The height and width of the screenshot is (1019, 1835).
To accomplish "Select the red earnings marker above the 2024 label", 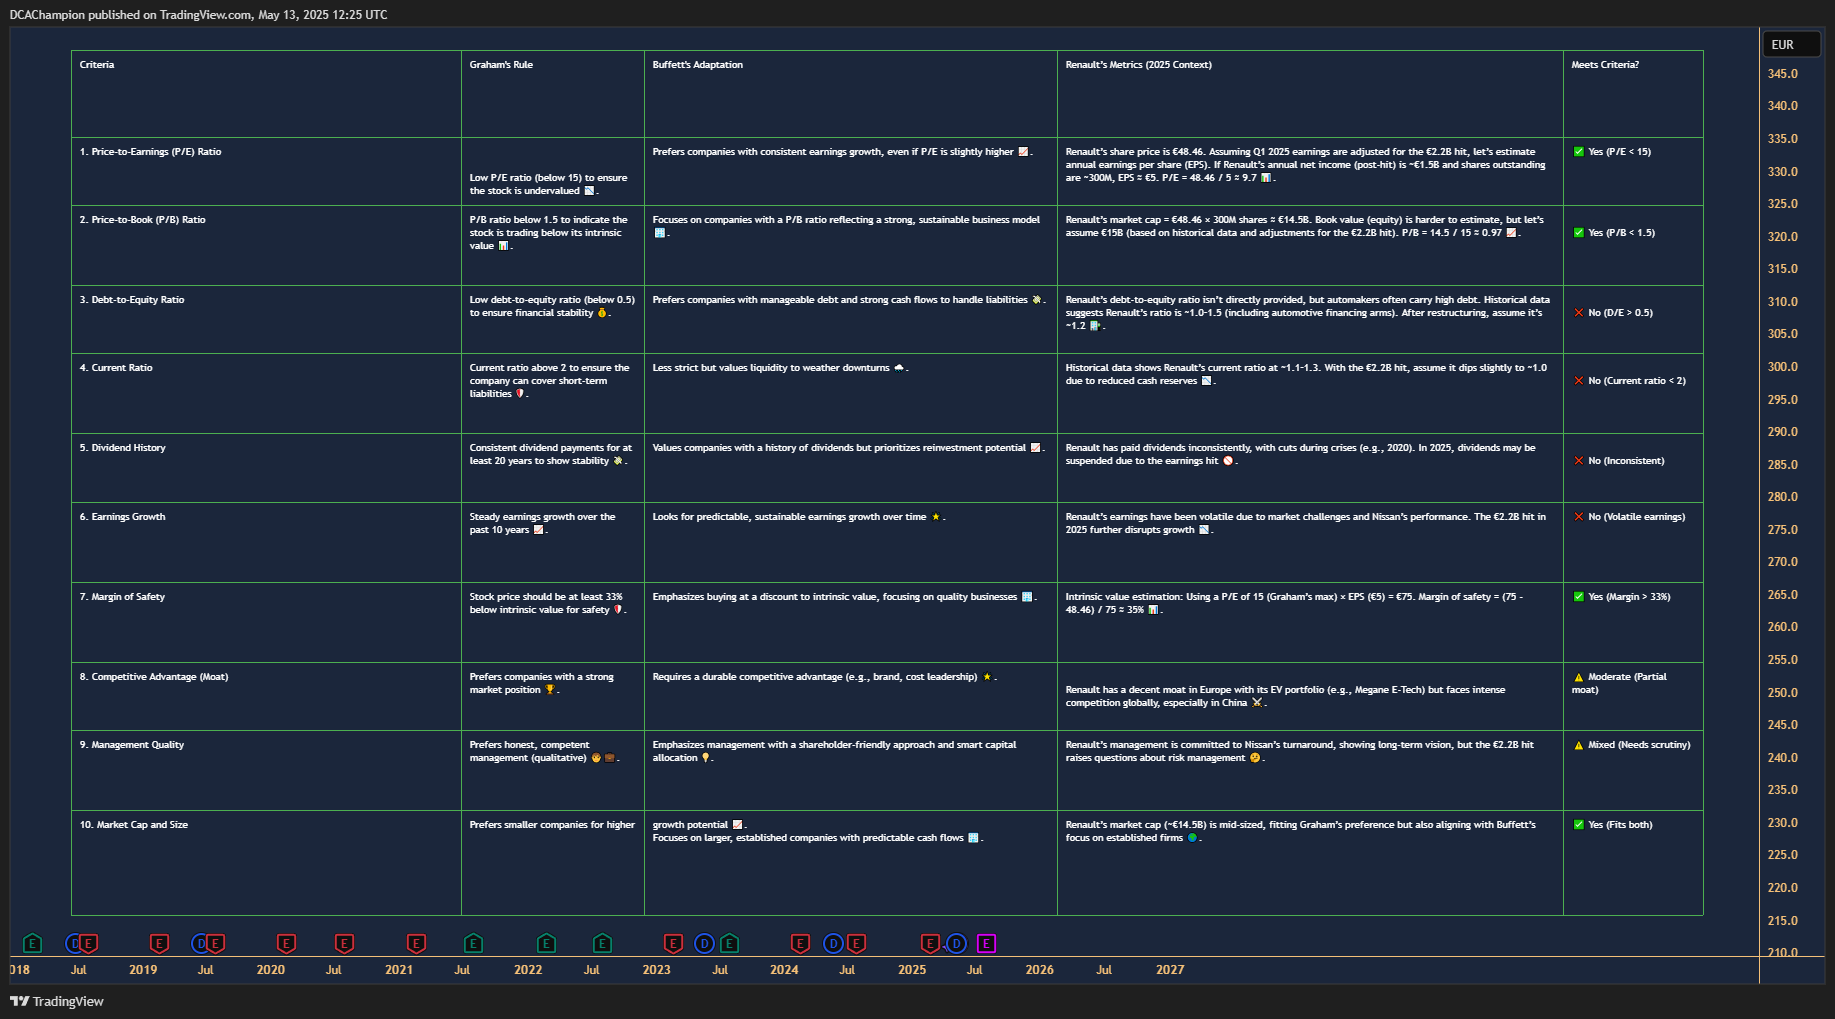I will pyautogui.click(x=800, y=943).
